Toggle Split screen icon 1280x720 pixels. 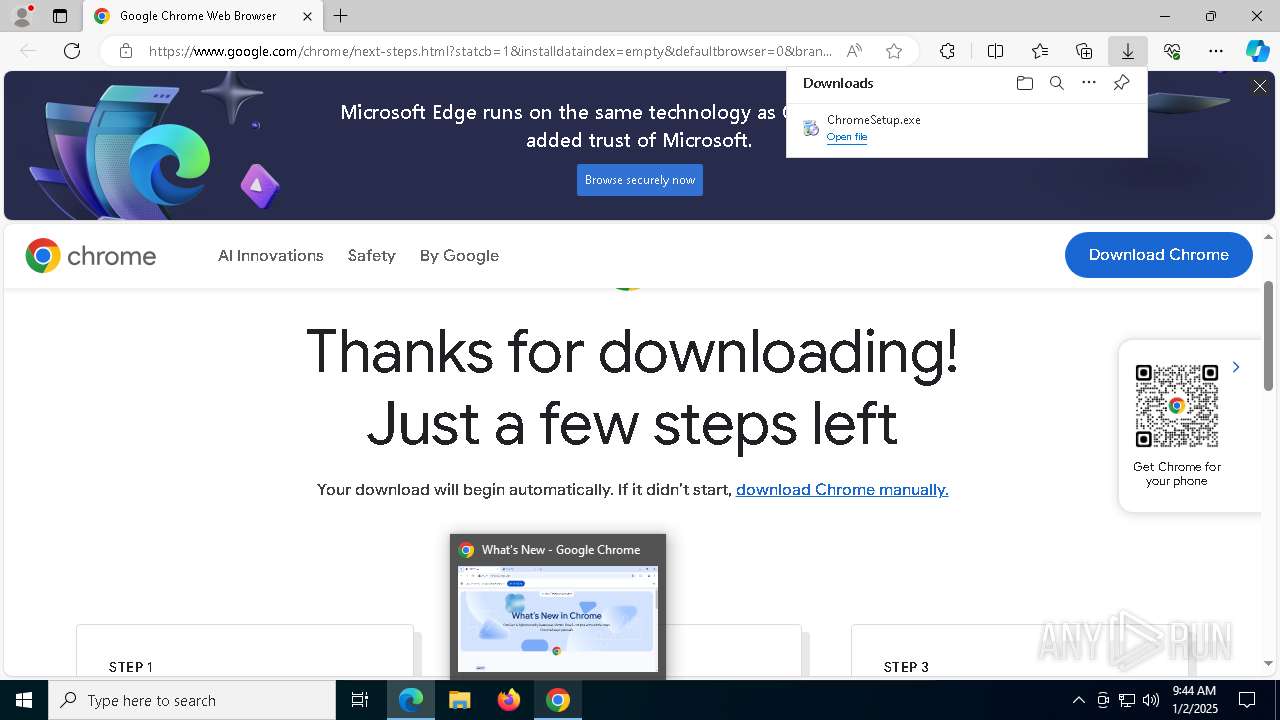tap(995, 51)
